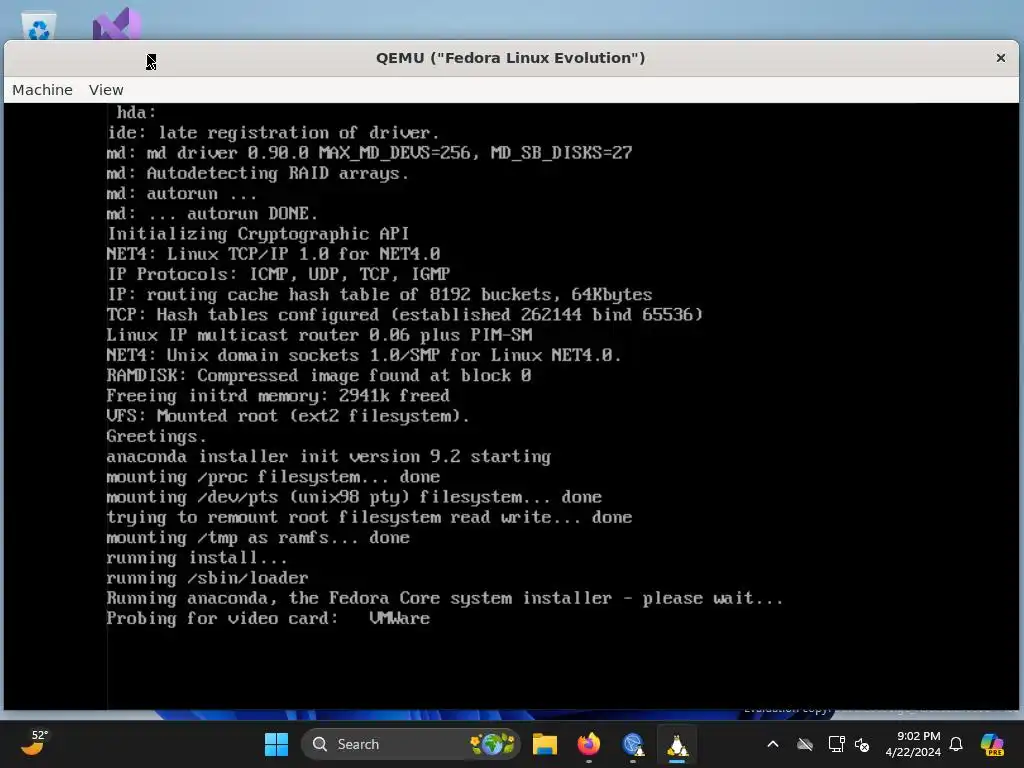Click the "md: md driver 0.90.0" line
The width and height of the screenshot is (1024, 768).
369,153
